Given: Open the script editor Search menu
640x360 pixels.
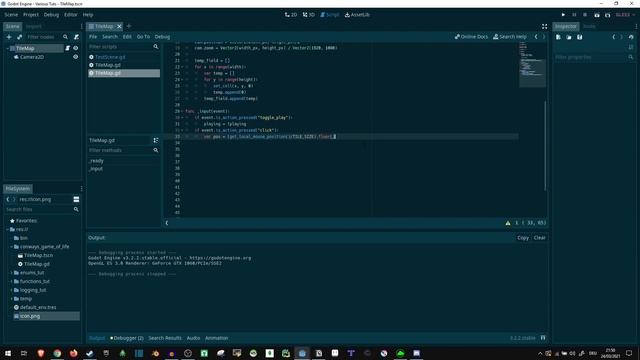Looking at the screenshot, I should (110, 37).
